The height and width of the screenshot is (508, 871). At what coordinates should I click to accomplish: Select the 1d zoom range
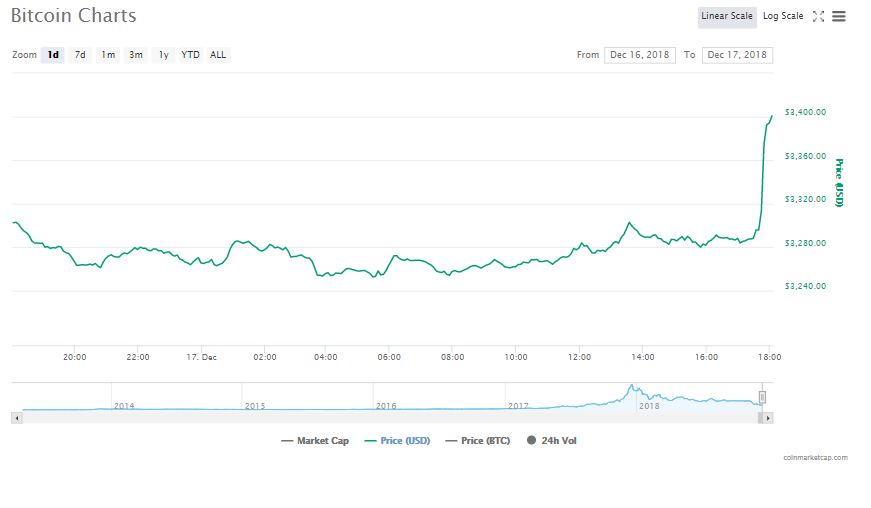(53, 55)
